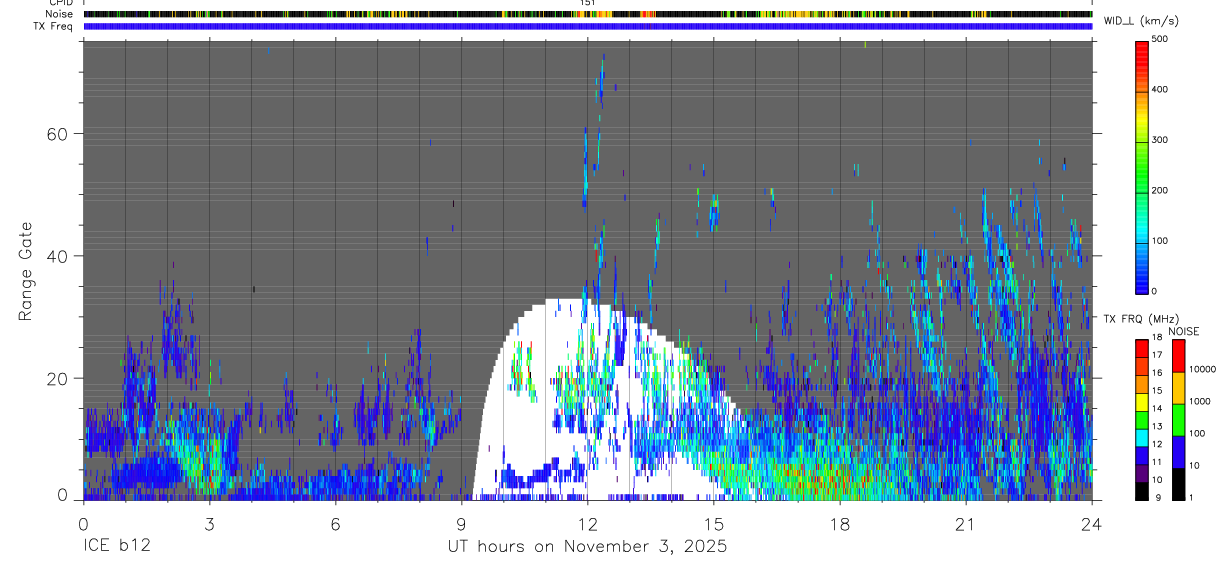Click the '17' tick on the TX FRQ colorbar

click(1159, 355)
